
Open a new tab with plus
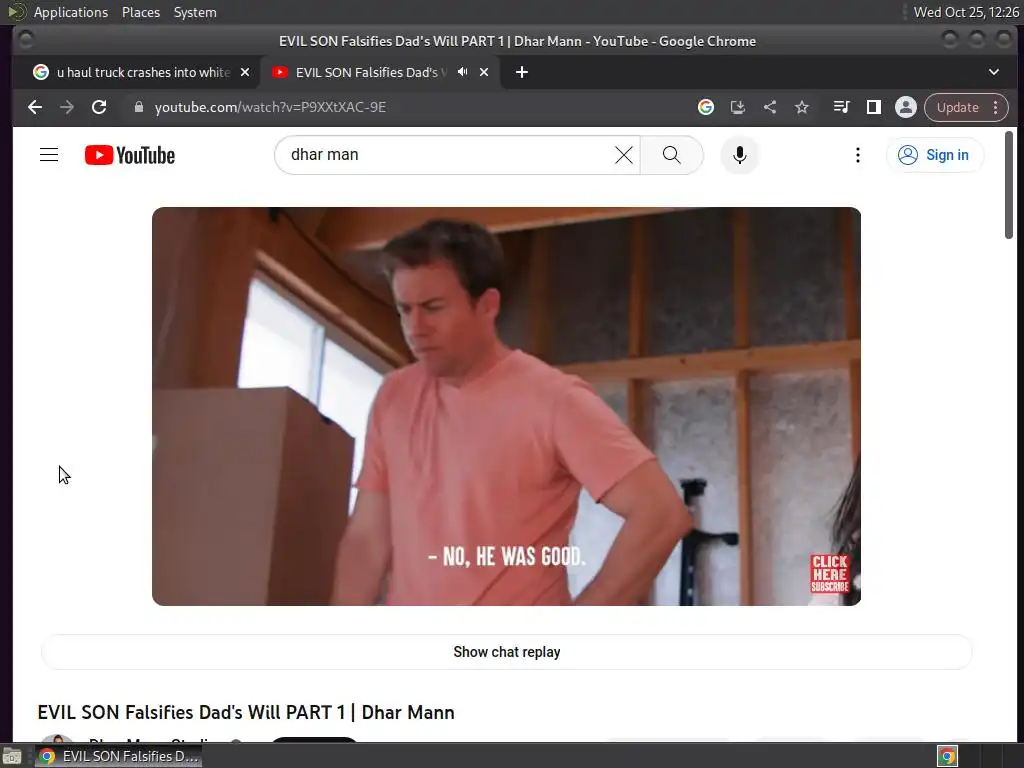[x=521, y=72]
